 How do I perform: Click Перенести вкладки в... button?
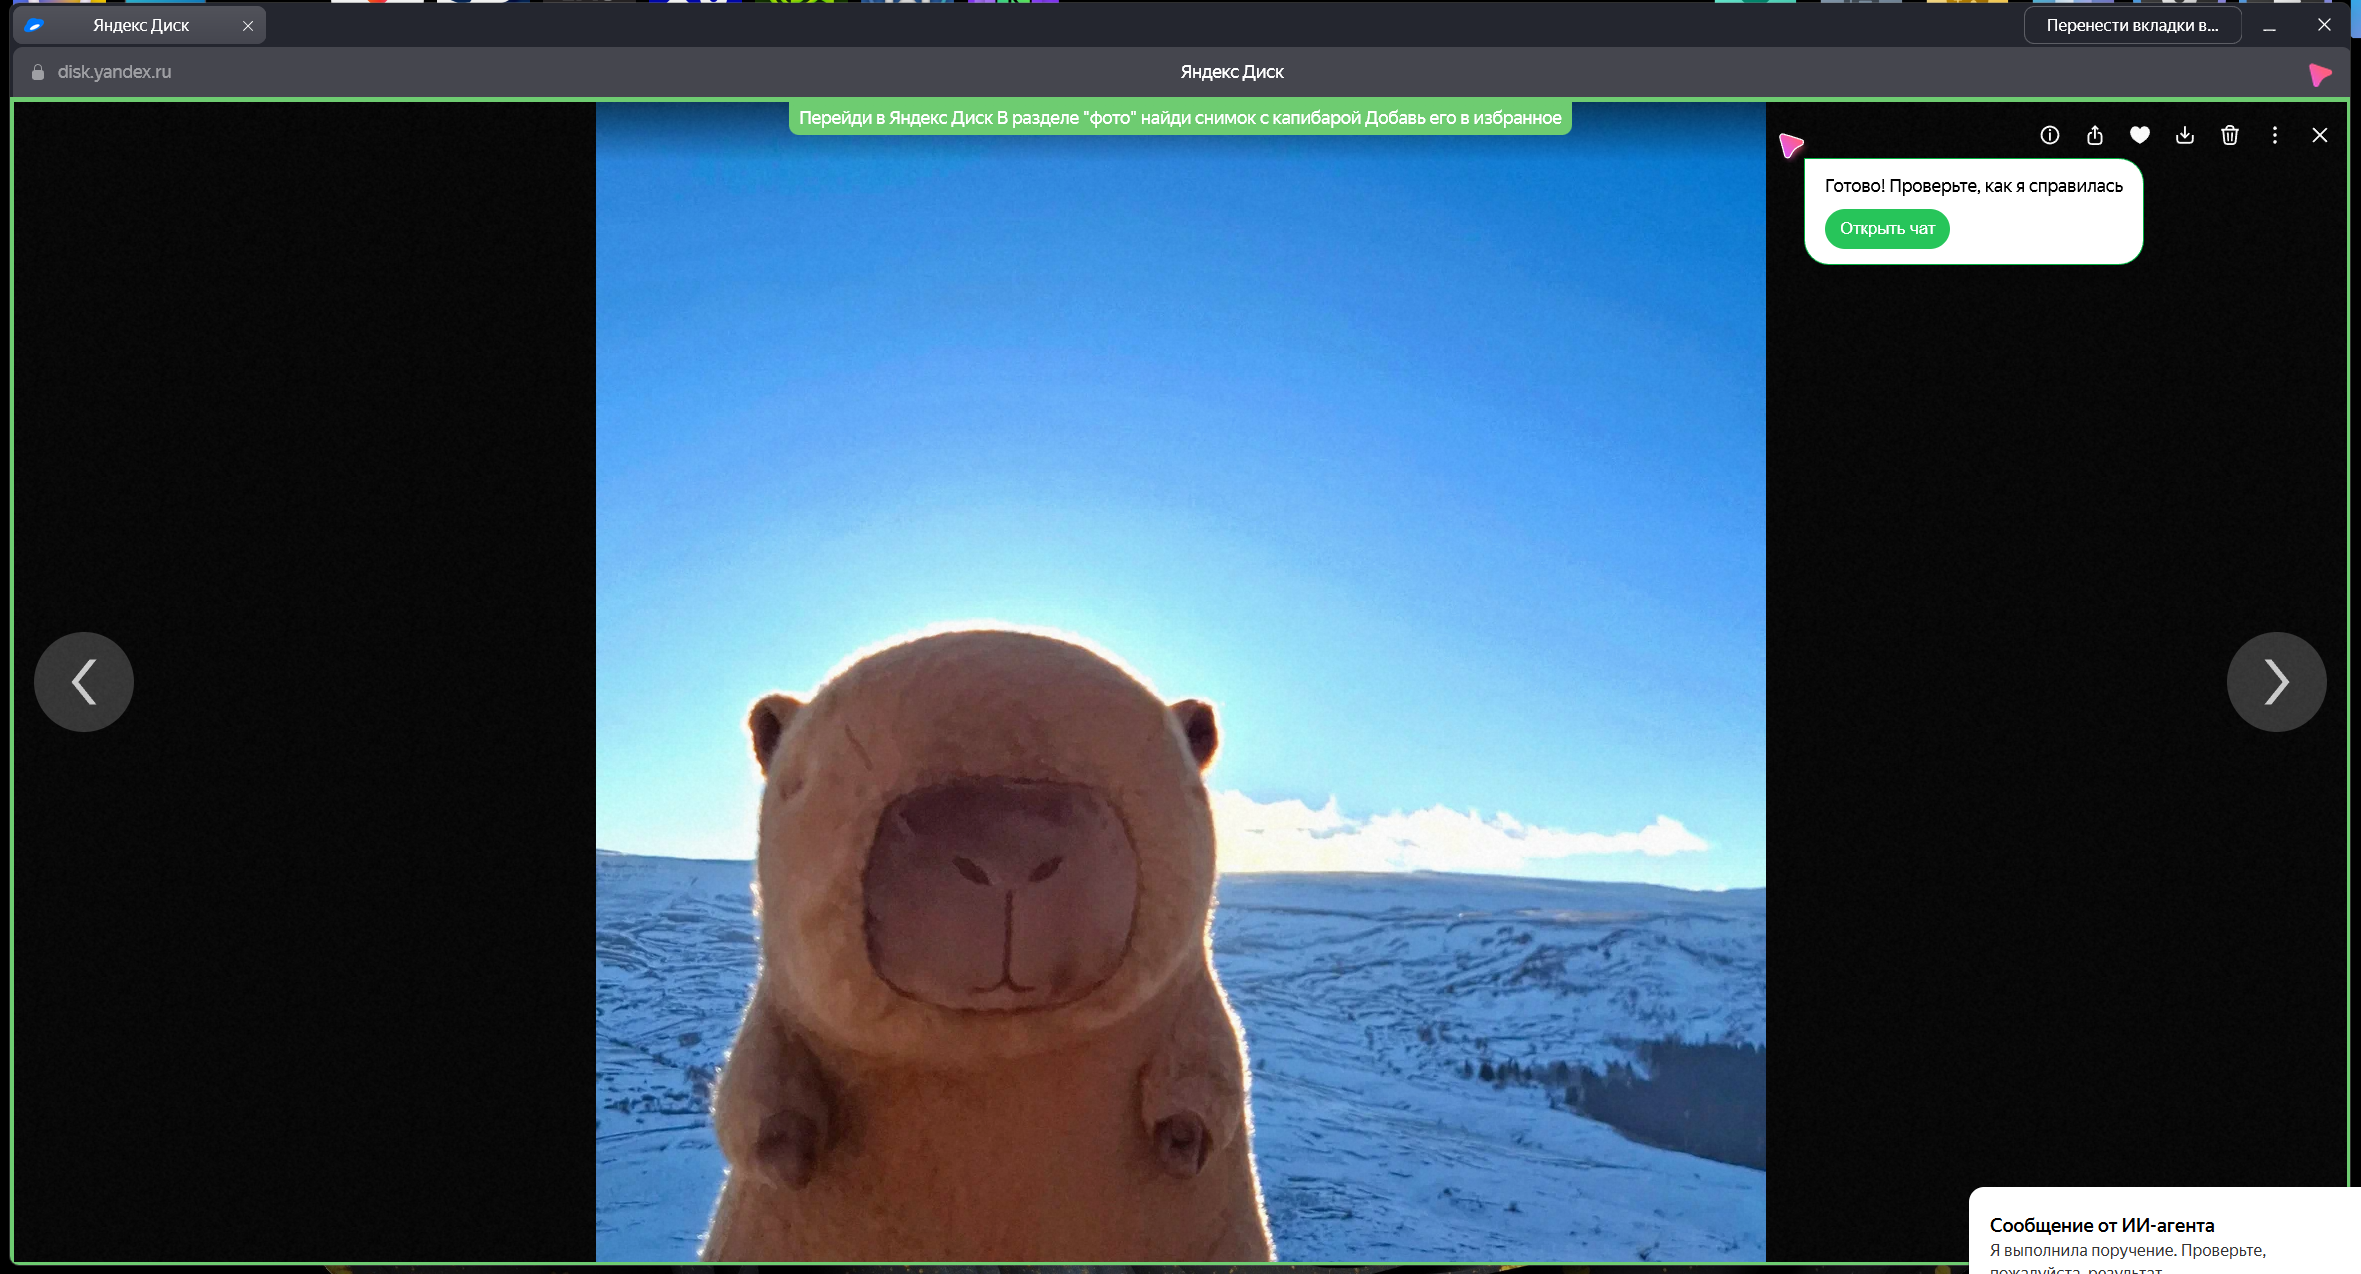2131,25
